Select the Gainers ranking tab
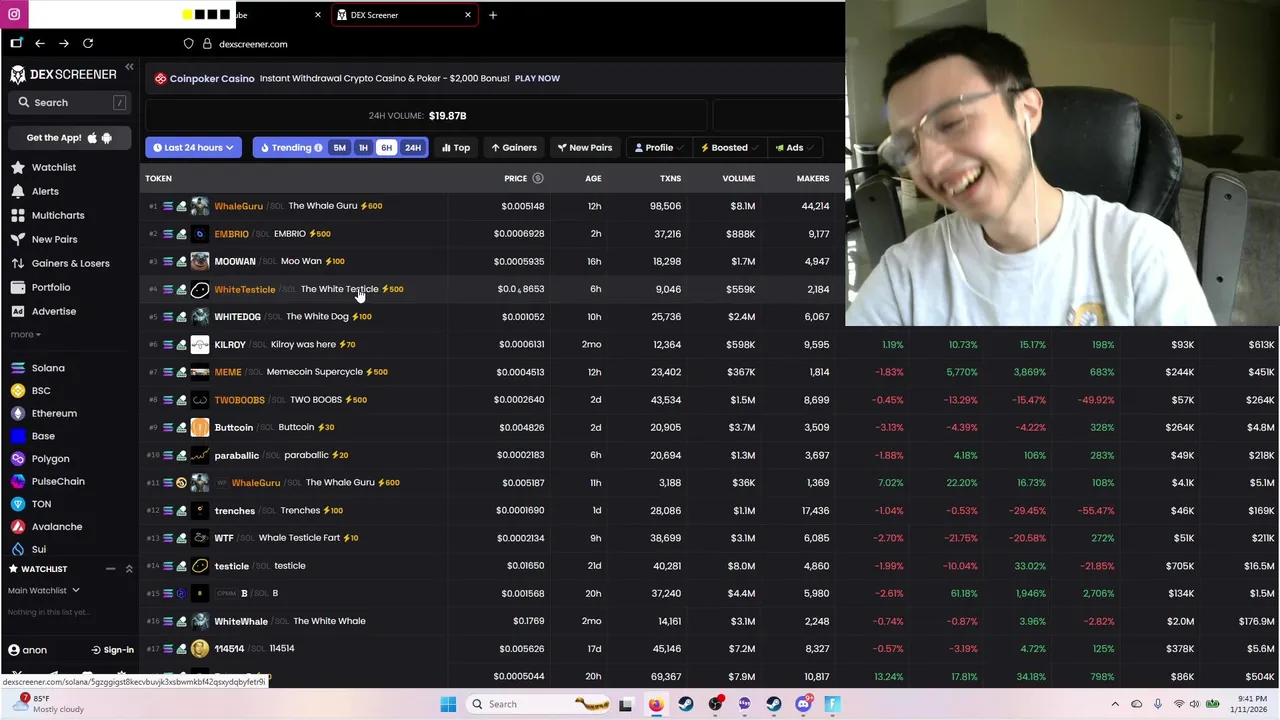This screenshot has width=1280, height=720. 514,148
